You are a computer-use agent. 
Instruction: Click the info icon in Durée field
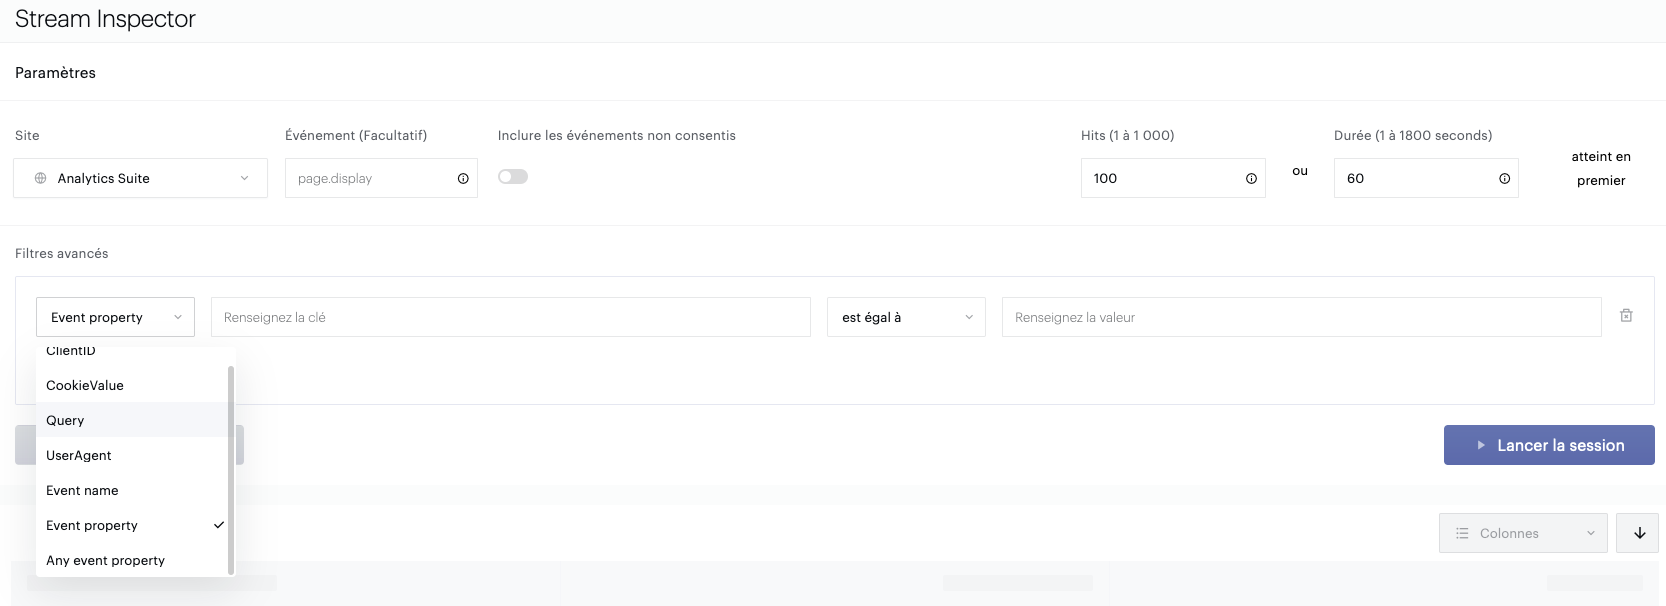point(1504,179)
